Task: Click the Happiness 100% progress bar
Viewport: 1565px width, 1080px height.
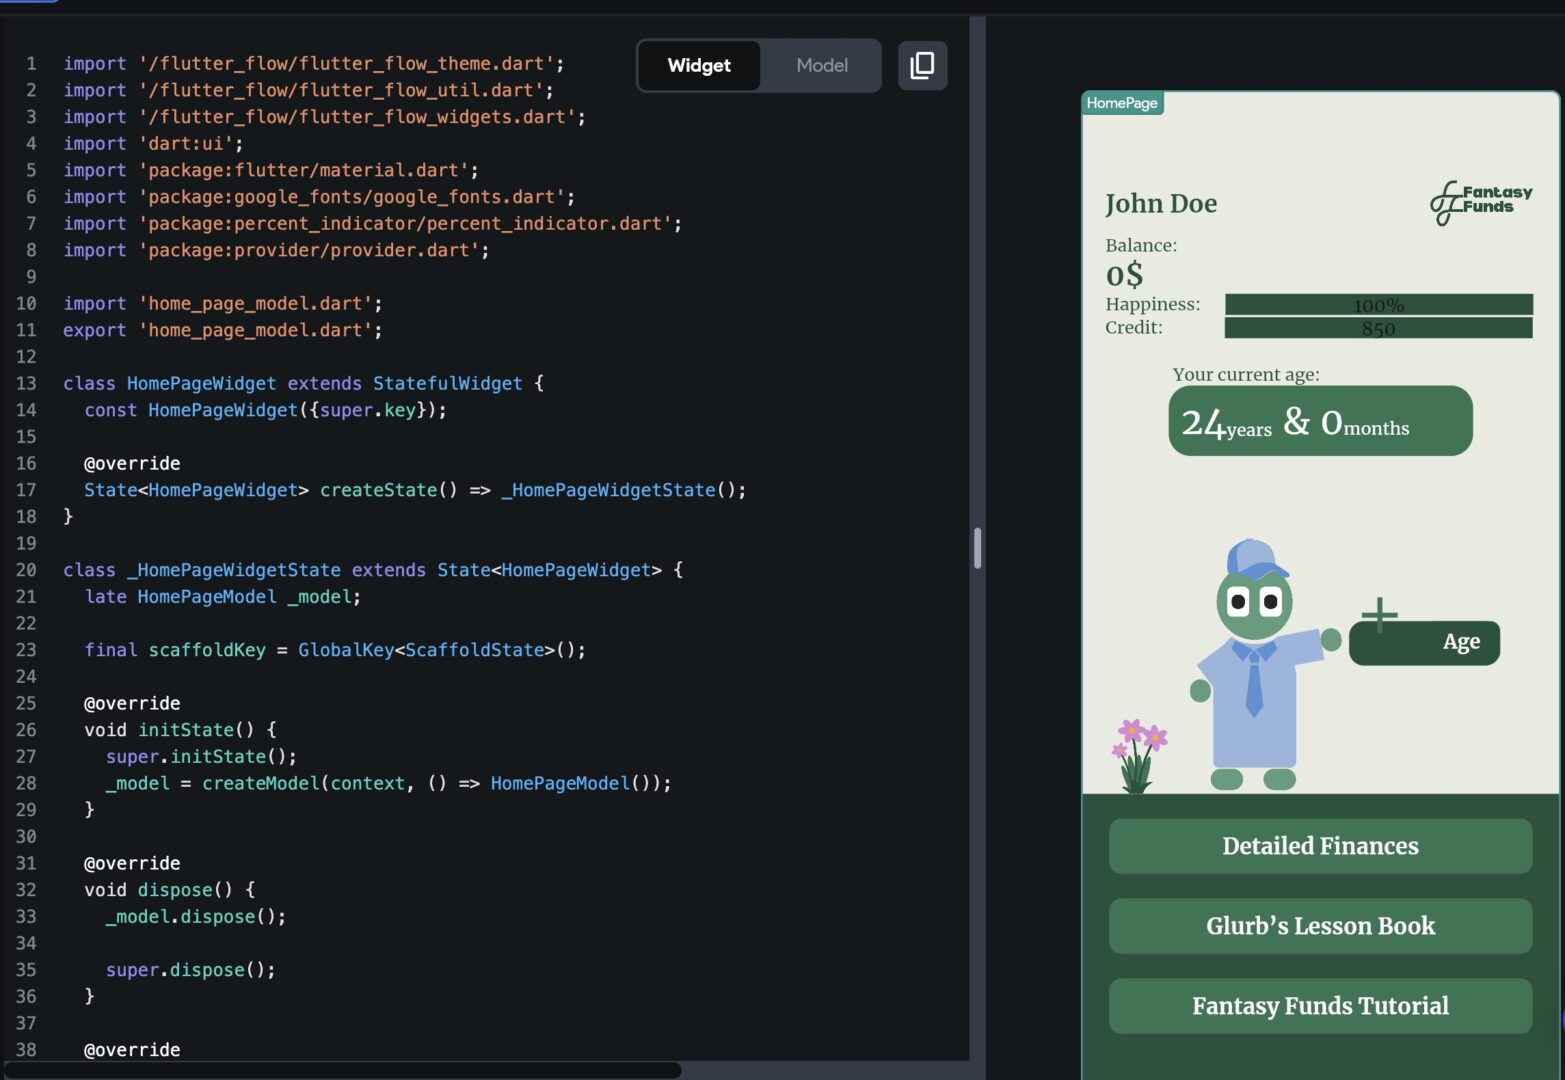Action: pos(1377,305)
